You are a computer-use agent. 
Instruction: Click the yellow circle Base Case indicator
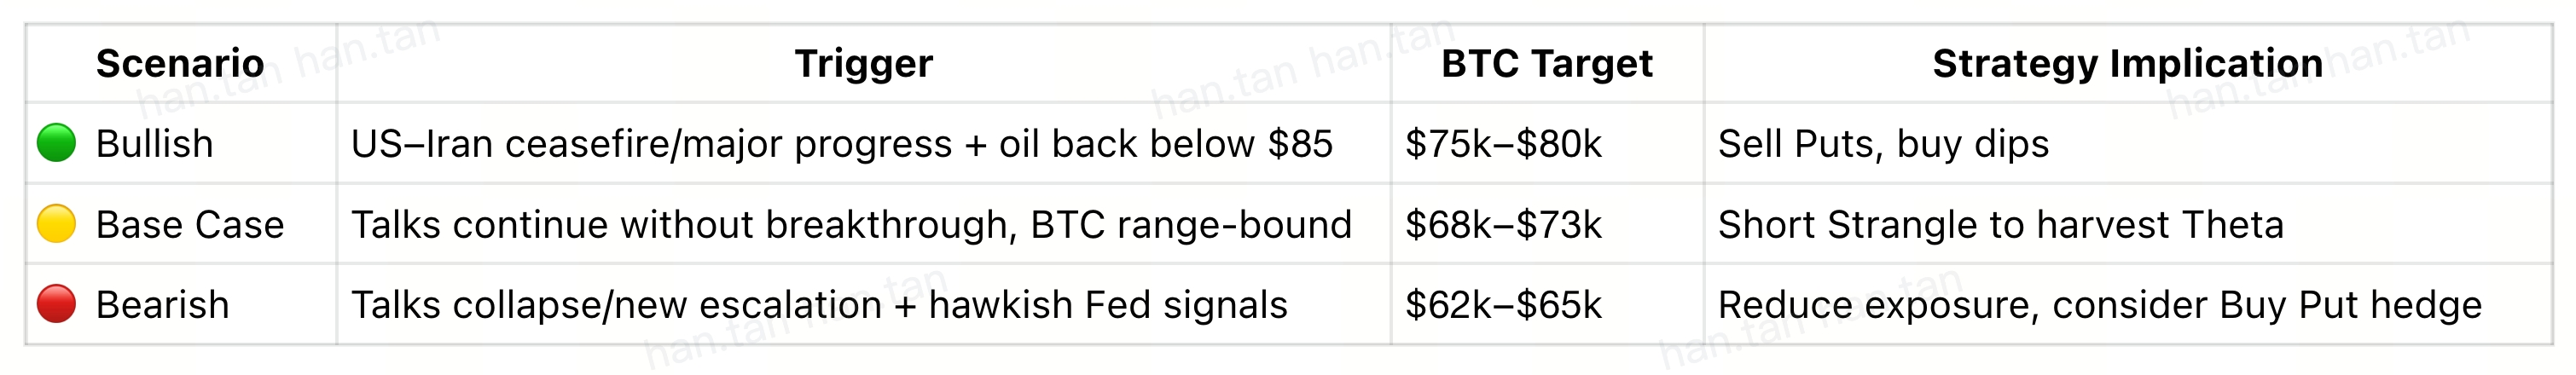[56, 224]
